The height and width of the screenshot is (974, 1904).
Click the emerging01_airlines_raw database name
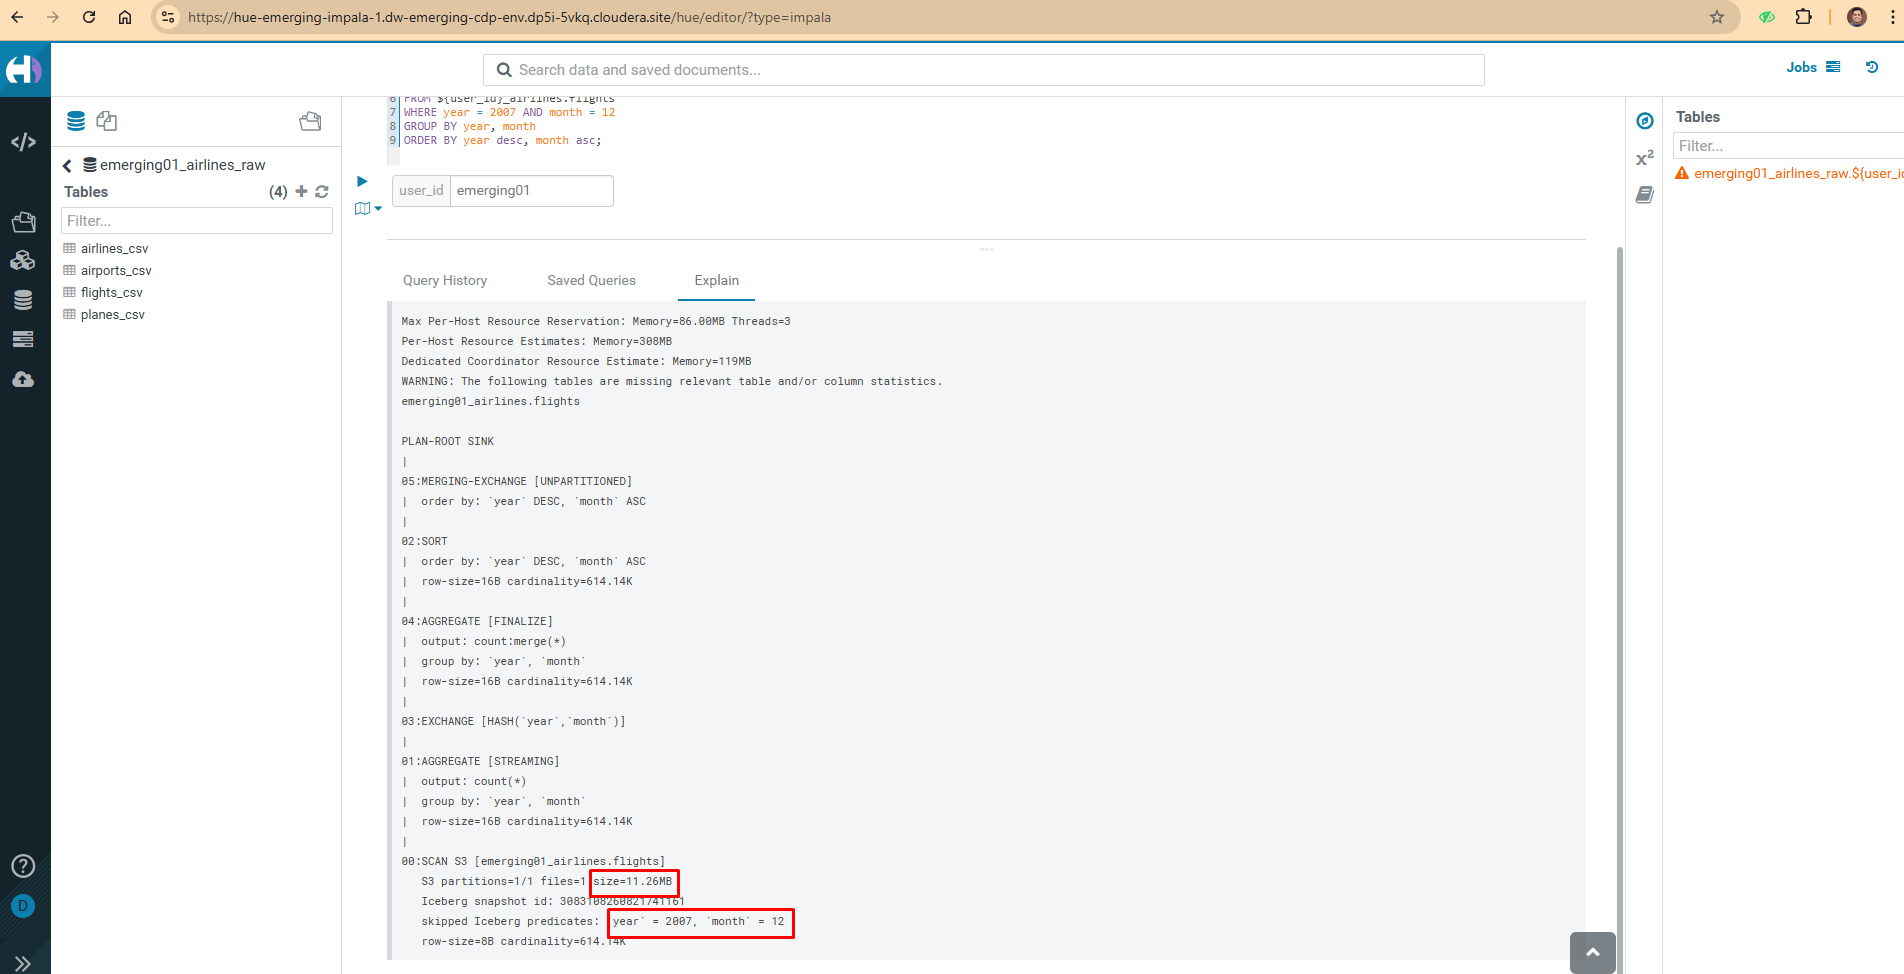pos(182,165)
